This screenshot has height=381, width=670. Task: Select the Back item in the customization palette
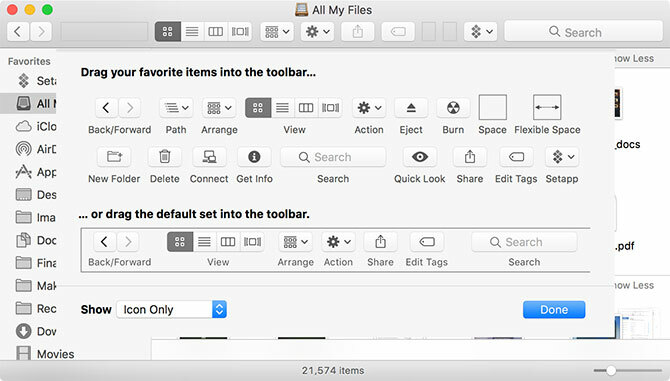[x=106, y=108]
